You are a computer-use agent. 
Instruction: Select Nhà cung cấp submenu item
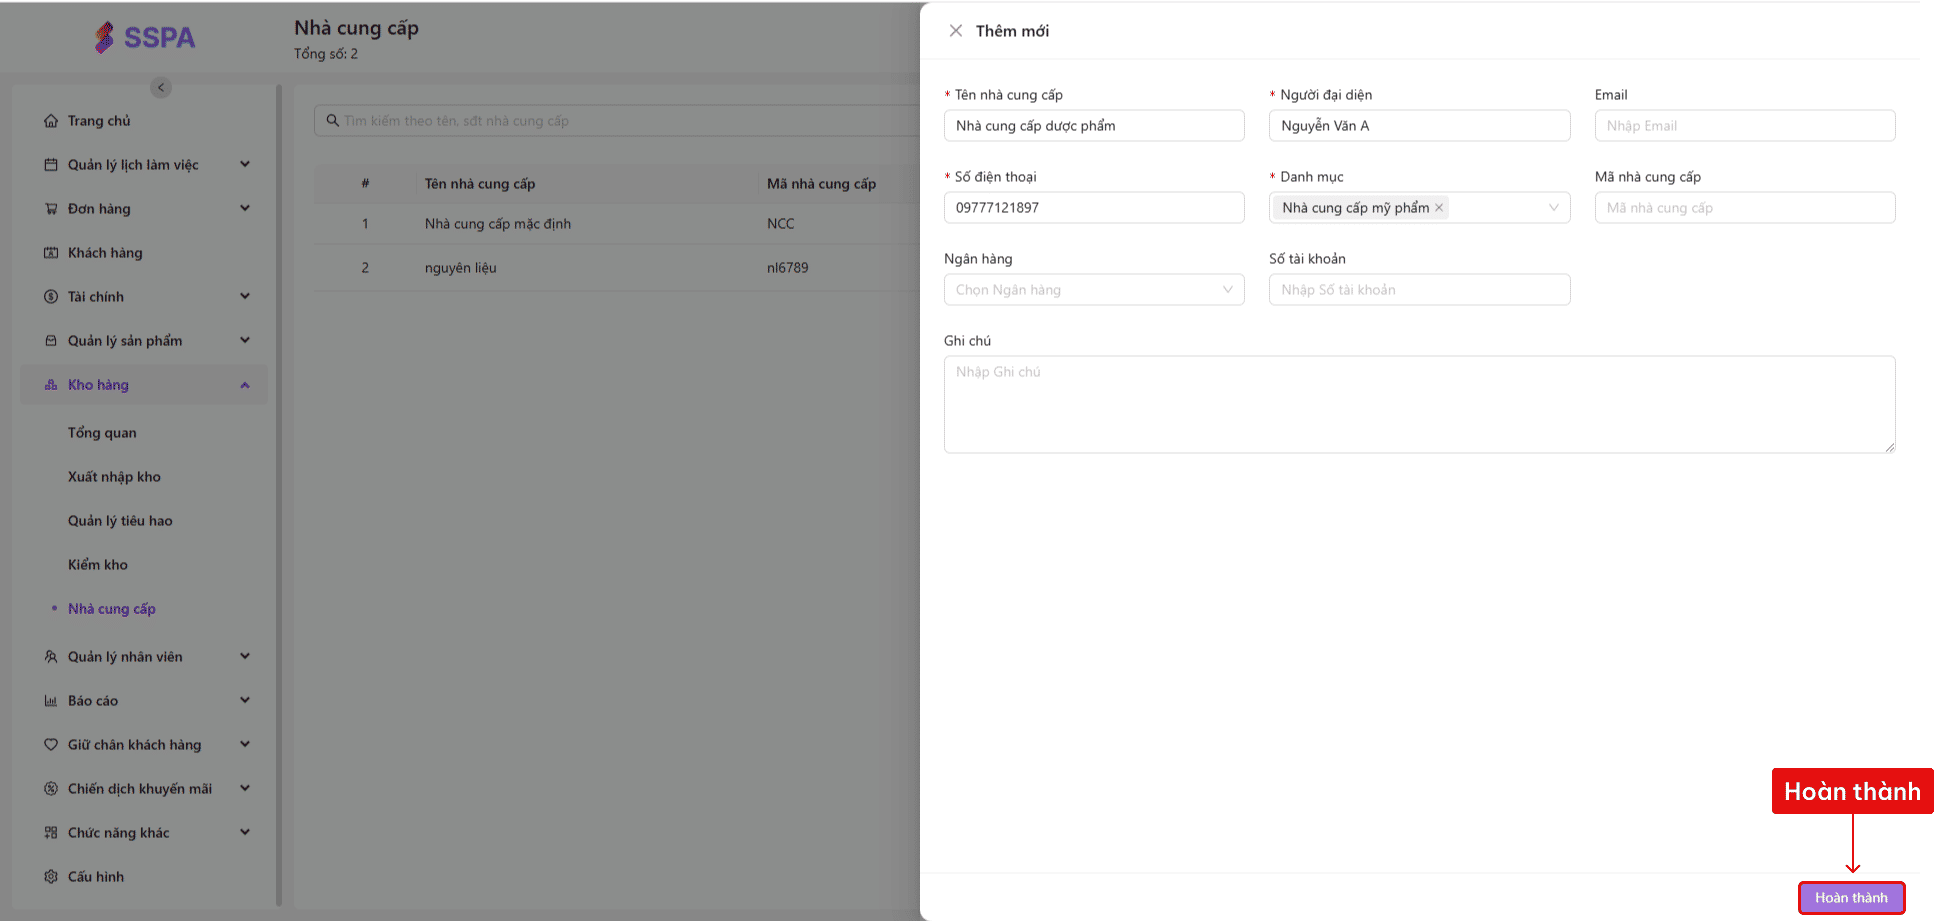coord(112,609)
